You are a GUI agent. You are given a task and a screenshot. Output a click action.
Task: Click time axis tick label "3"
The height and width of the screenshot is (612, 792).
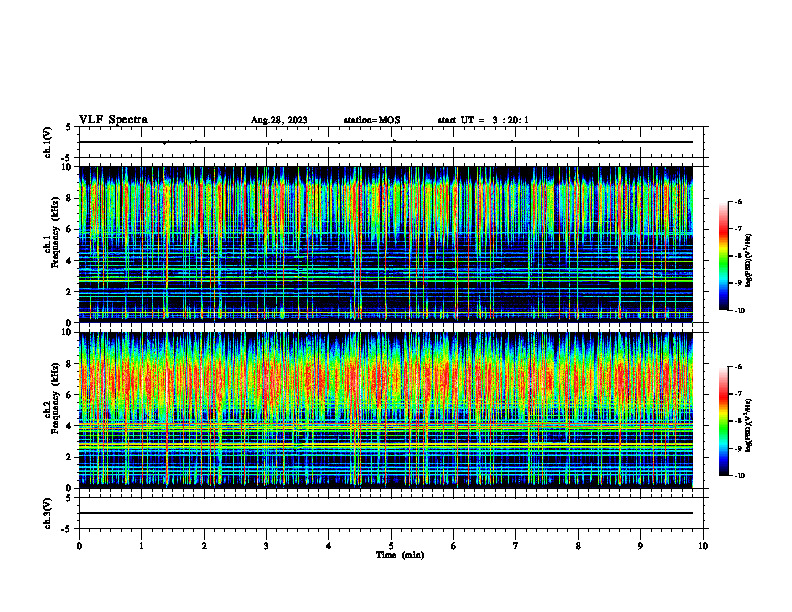point(266,546)
